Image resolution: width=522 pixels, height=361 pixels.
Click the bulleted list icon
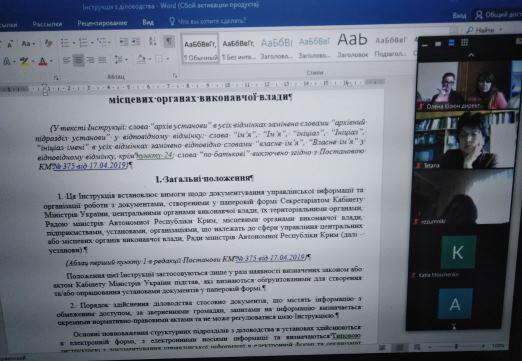65,43
